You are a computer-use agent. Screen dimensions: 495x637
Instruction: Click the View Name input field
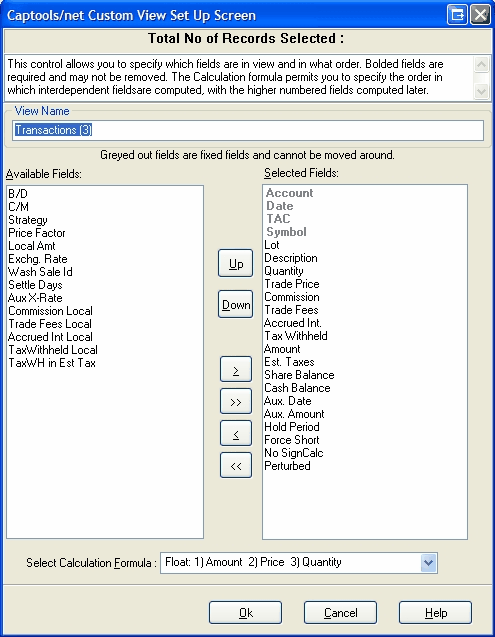click(x=248, y=130)
